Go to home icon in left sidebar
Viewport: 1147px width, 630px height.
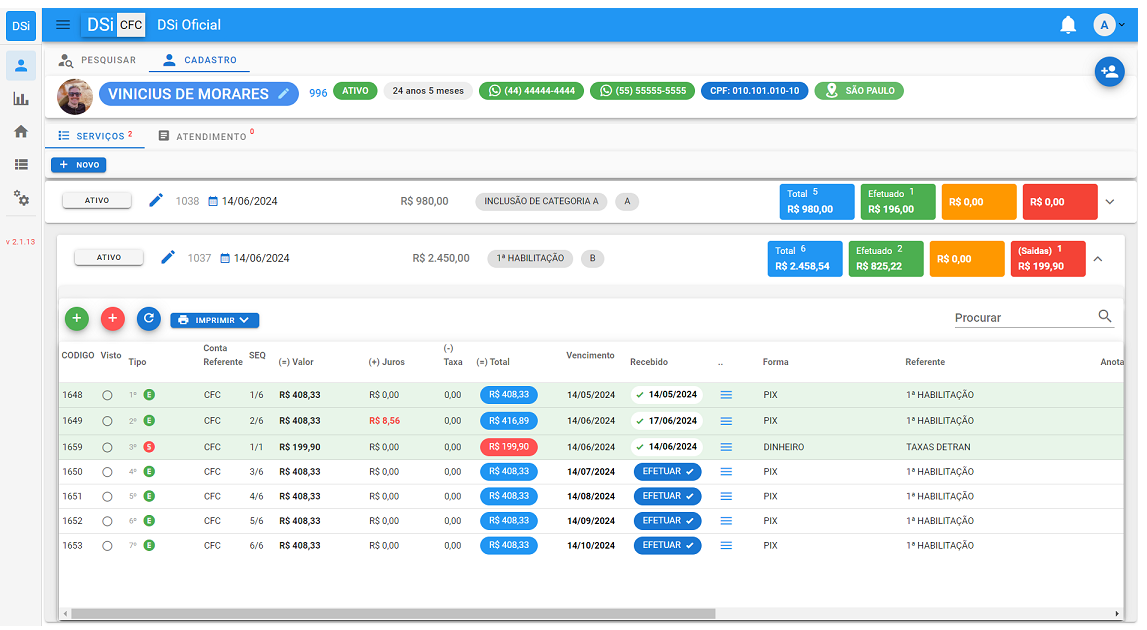[x=21, y=132]
